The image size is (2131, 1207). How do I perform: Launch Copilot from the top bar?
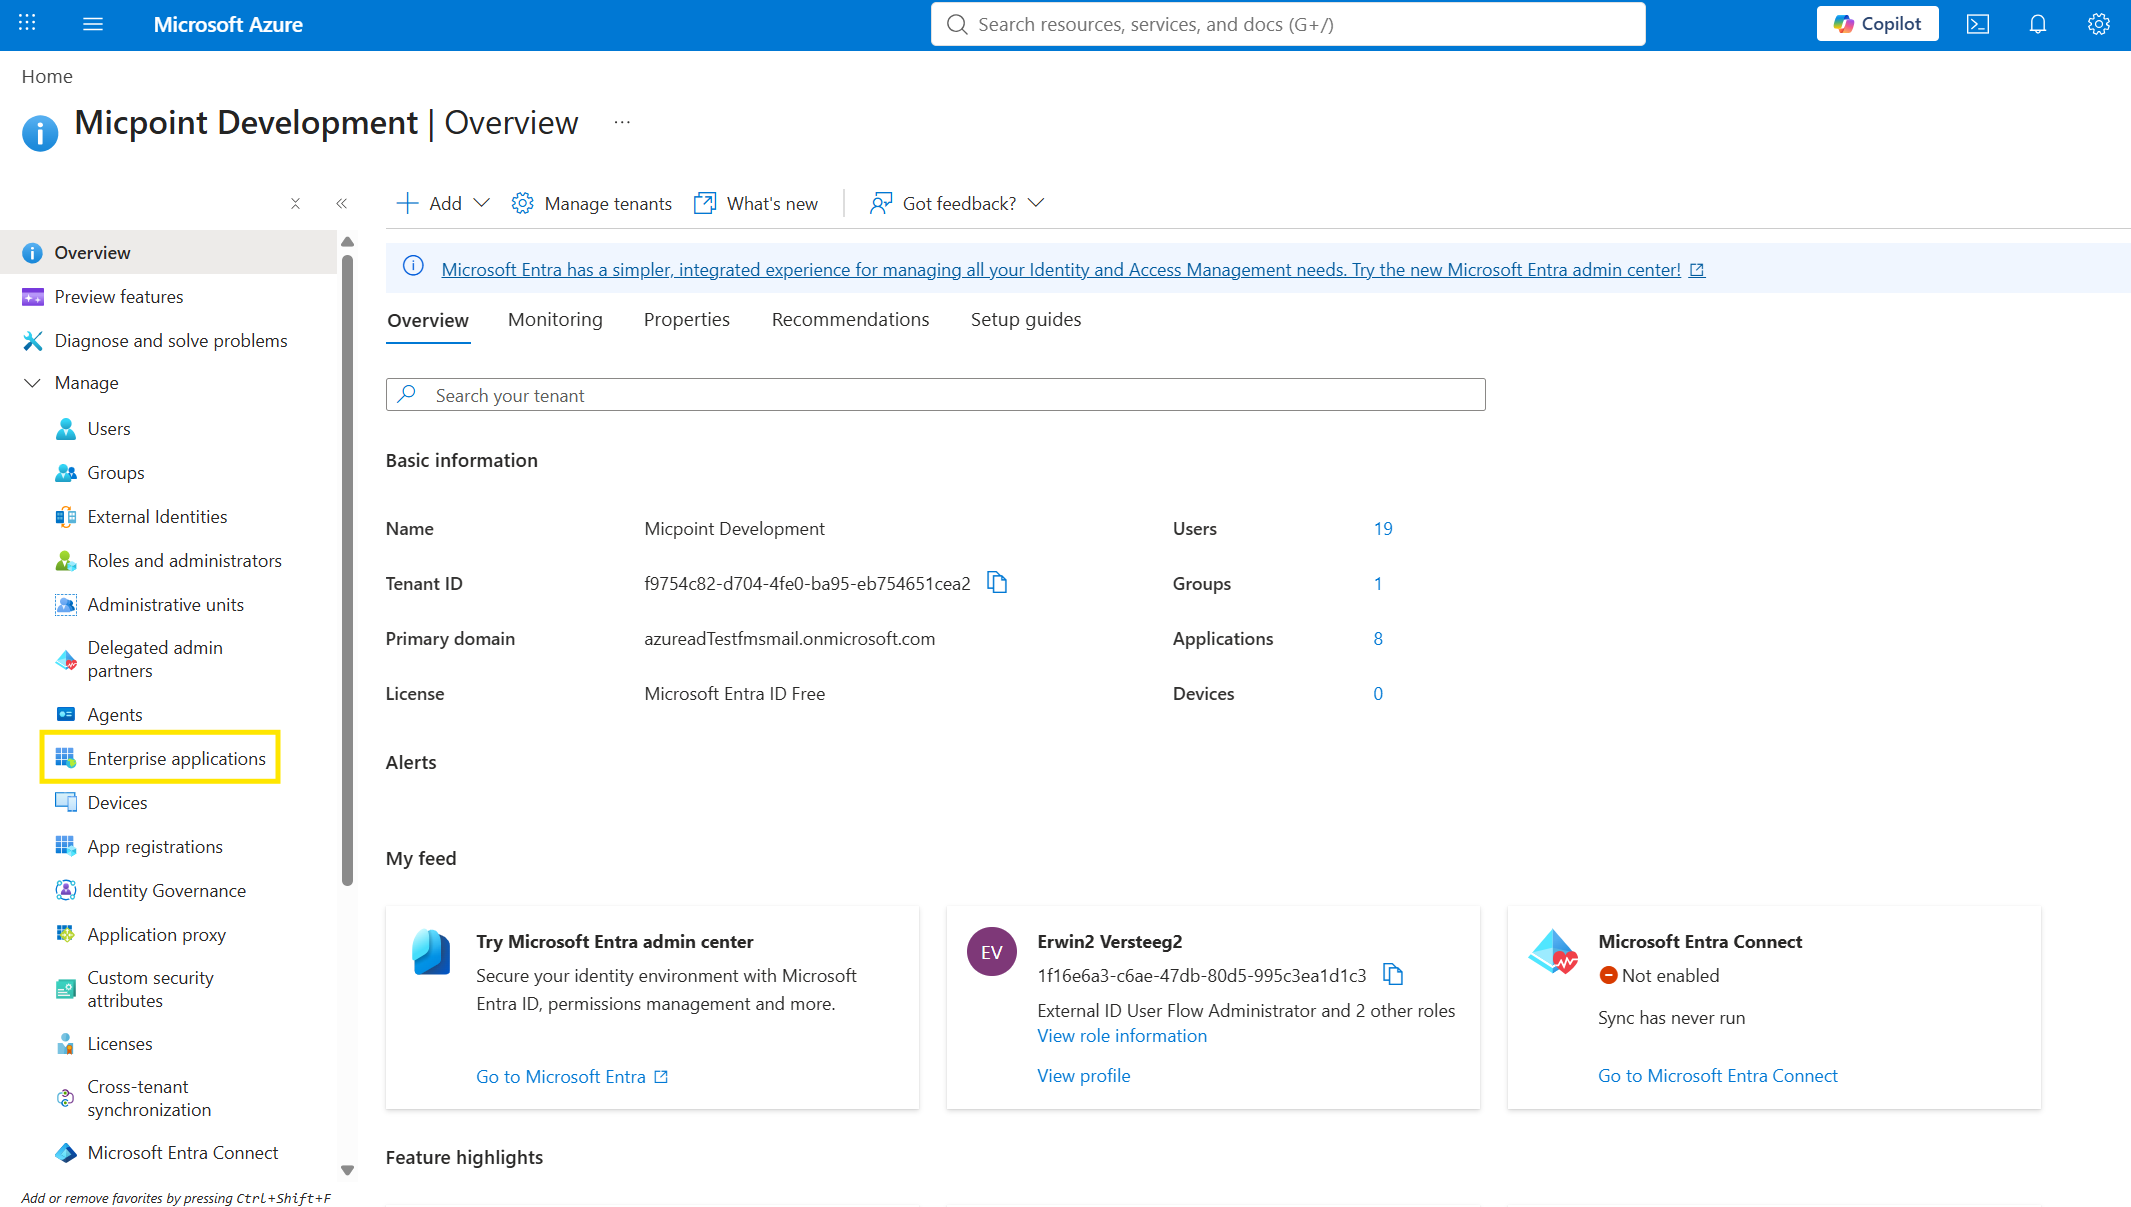[1877, 24]
